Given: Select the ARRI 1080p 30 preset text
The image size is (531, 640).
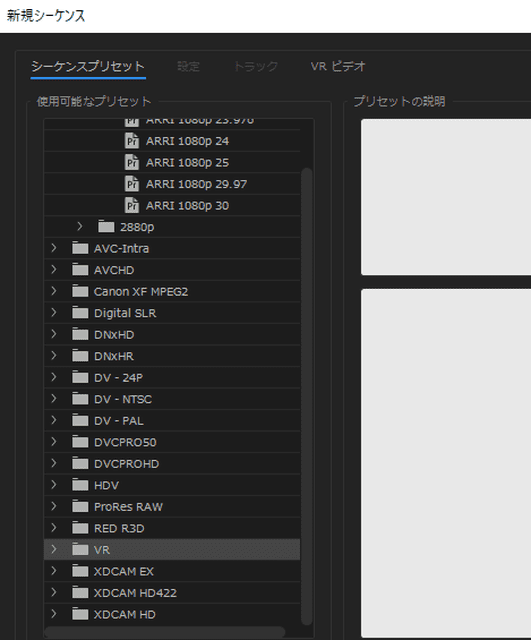Looking at the screenshot, I should click(187, 206).
